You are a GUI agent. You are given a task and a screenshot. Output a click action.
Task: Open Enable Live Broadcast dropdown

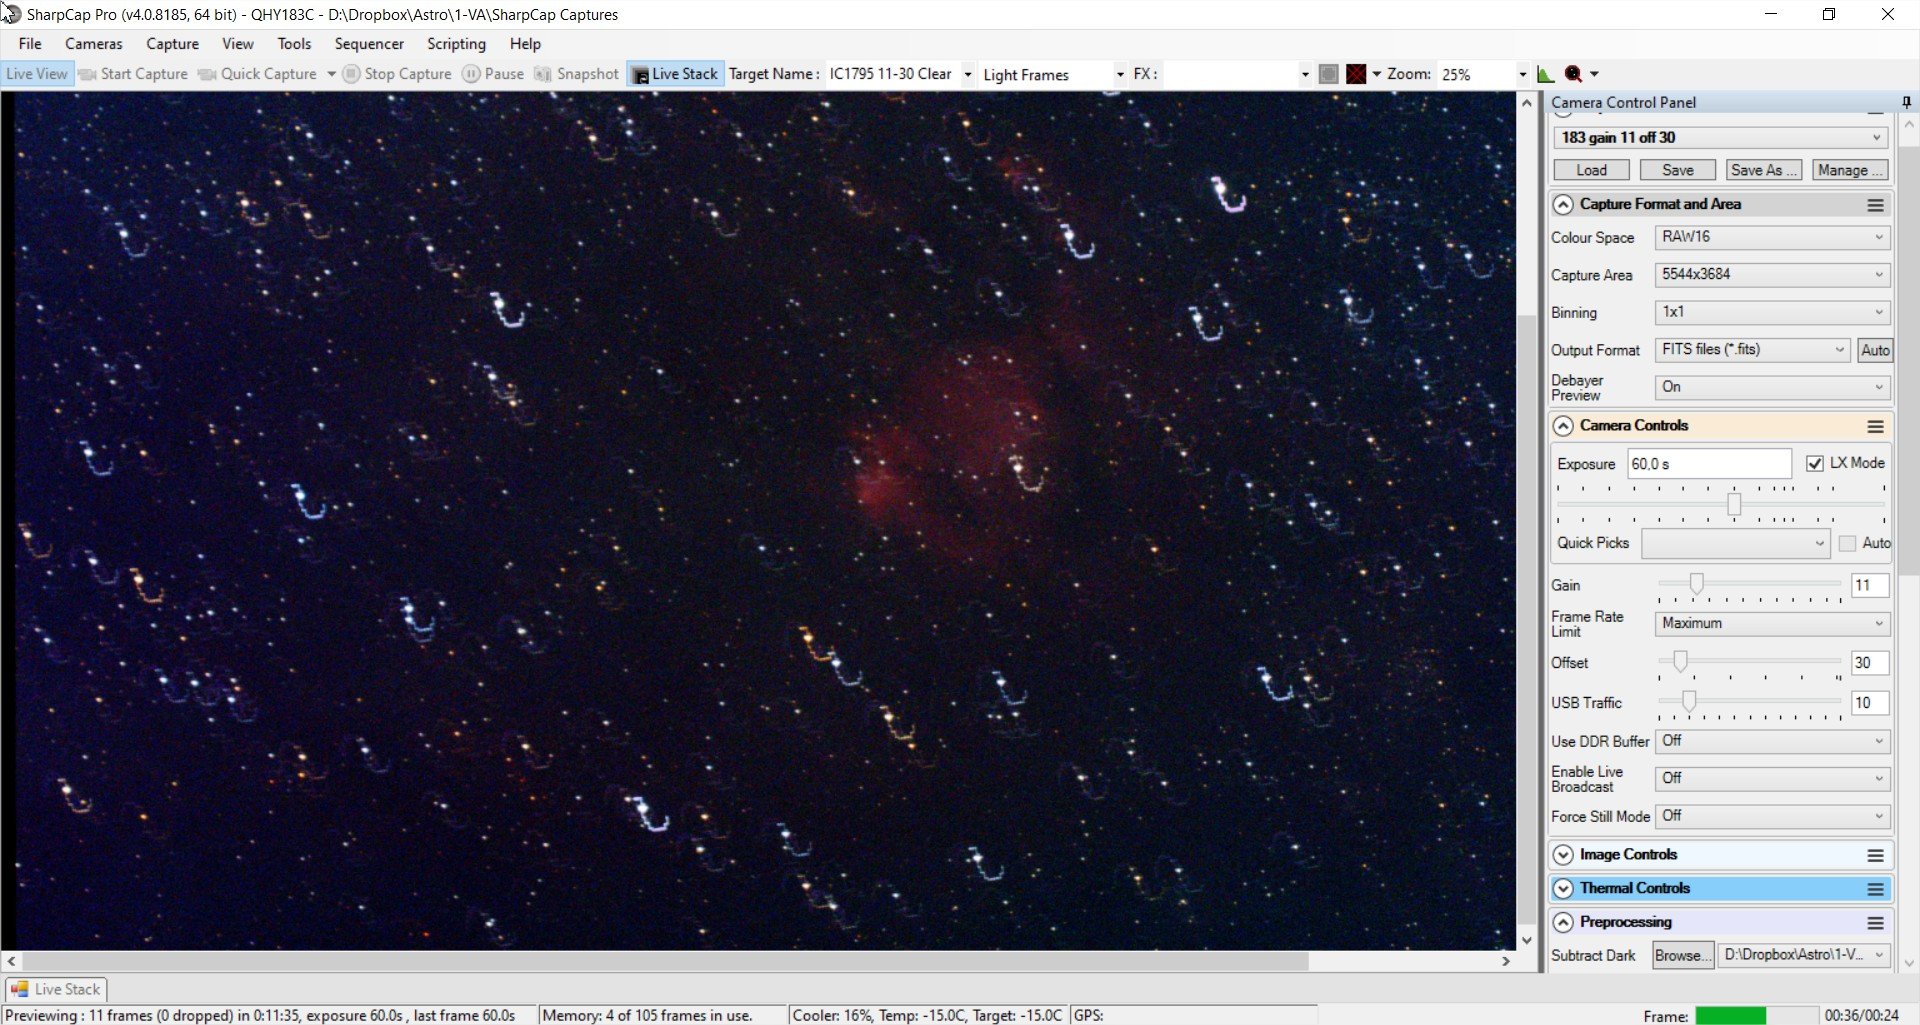(x=1772, y=778)
